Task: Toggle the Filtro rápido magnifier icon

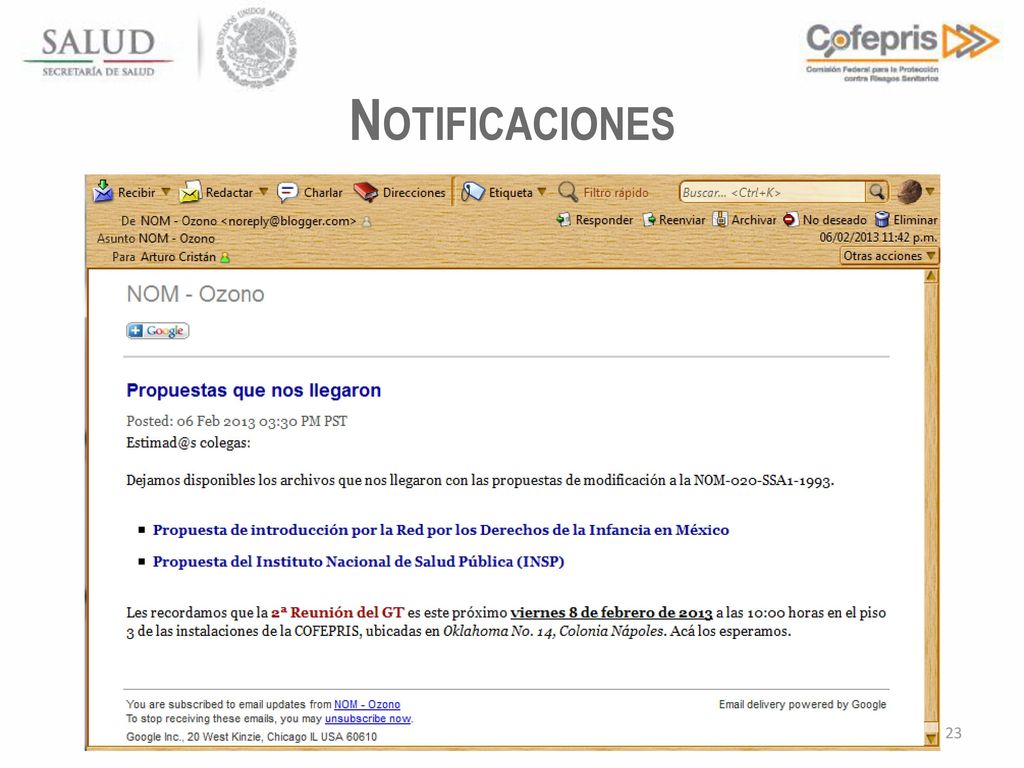Action: click(568, 192)
